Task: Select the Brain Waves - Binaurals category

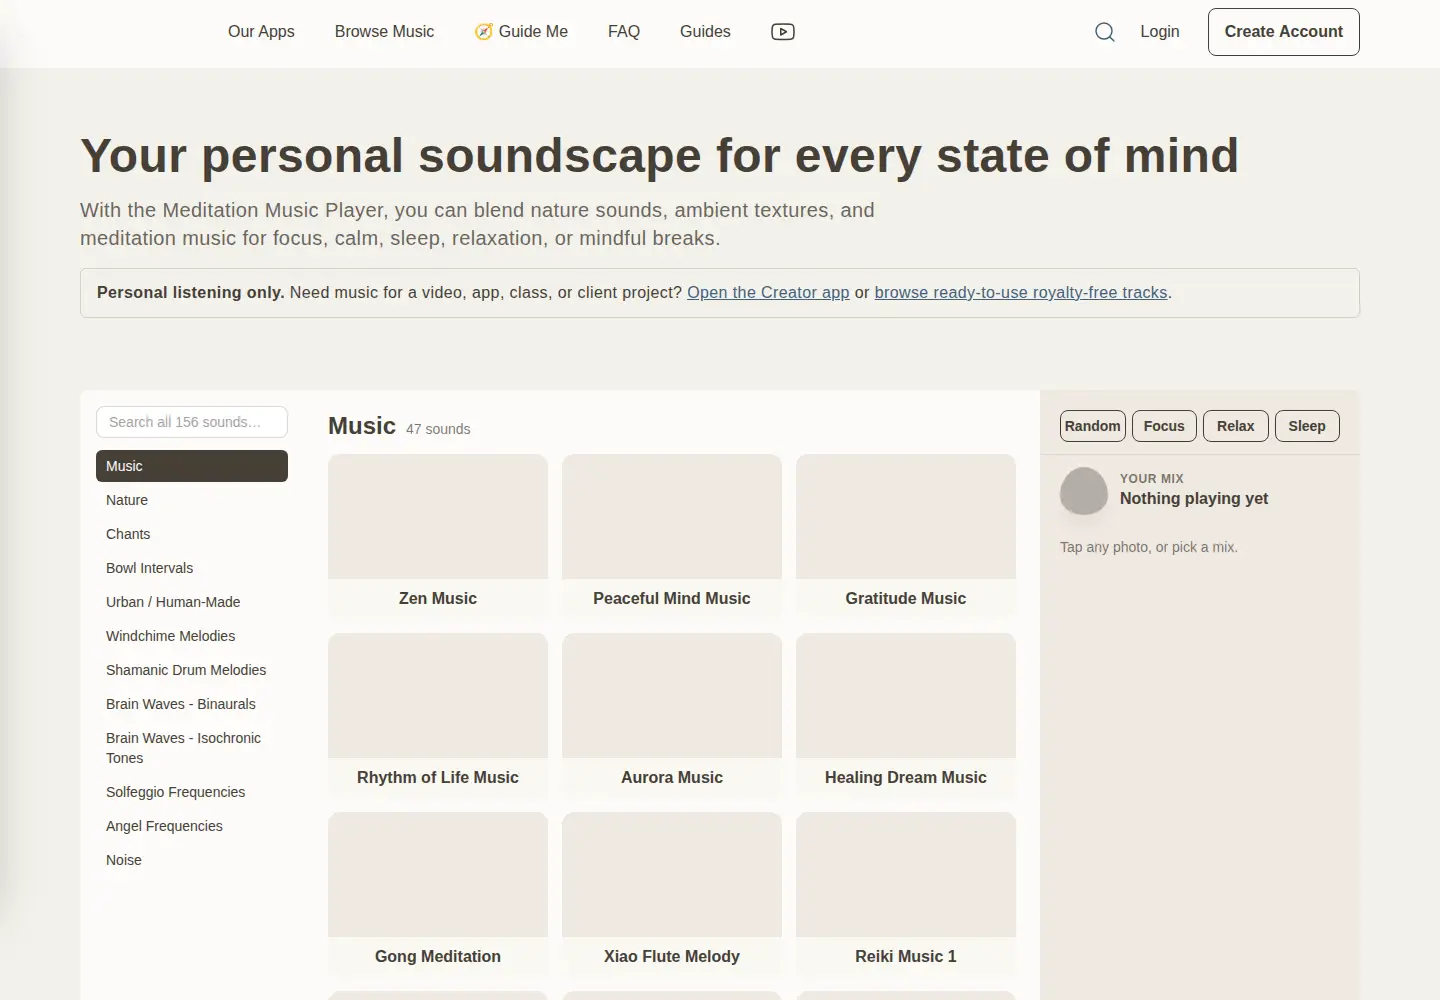Action: (x=192, y=704)
